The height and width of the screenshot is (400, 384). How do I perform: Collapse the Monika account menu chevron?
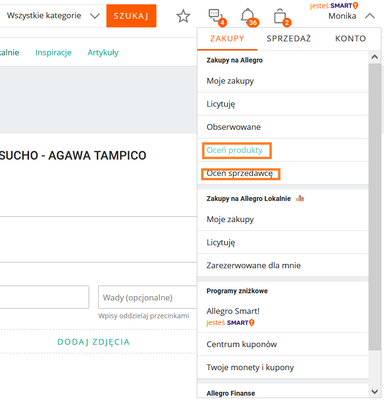click(x=370, y=16)
